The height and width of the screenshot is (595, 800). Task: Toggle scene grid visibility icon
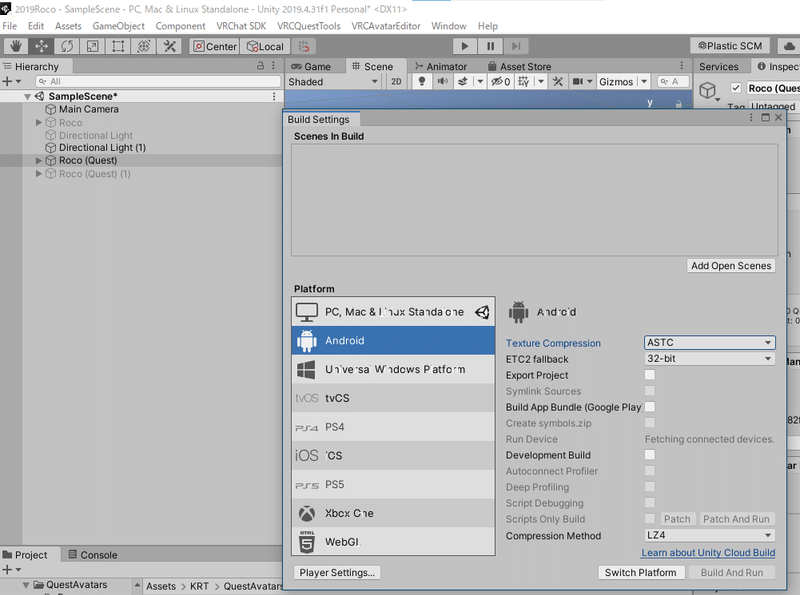[523, 81]
